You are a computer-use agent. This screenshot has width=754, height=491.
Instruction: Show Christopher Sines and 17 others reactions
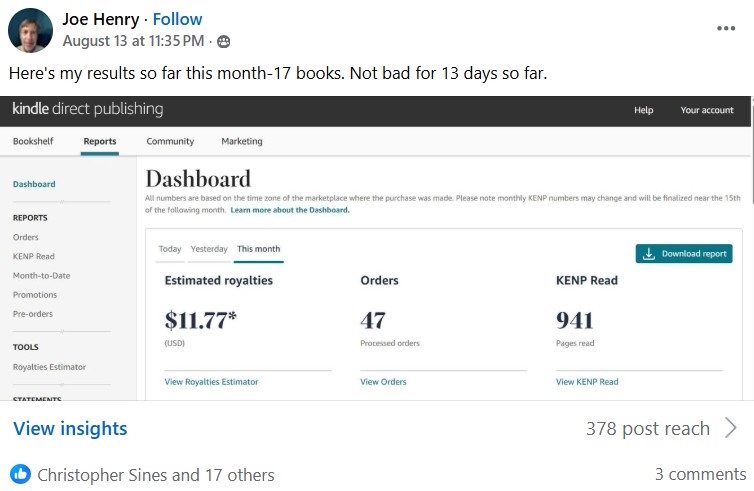155,475
